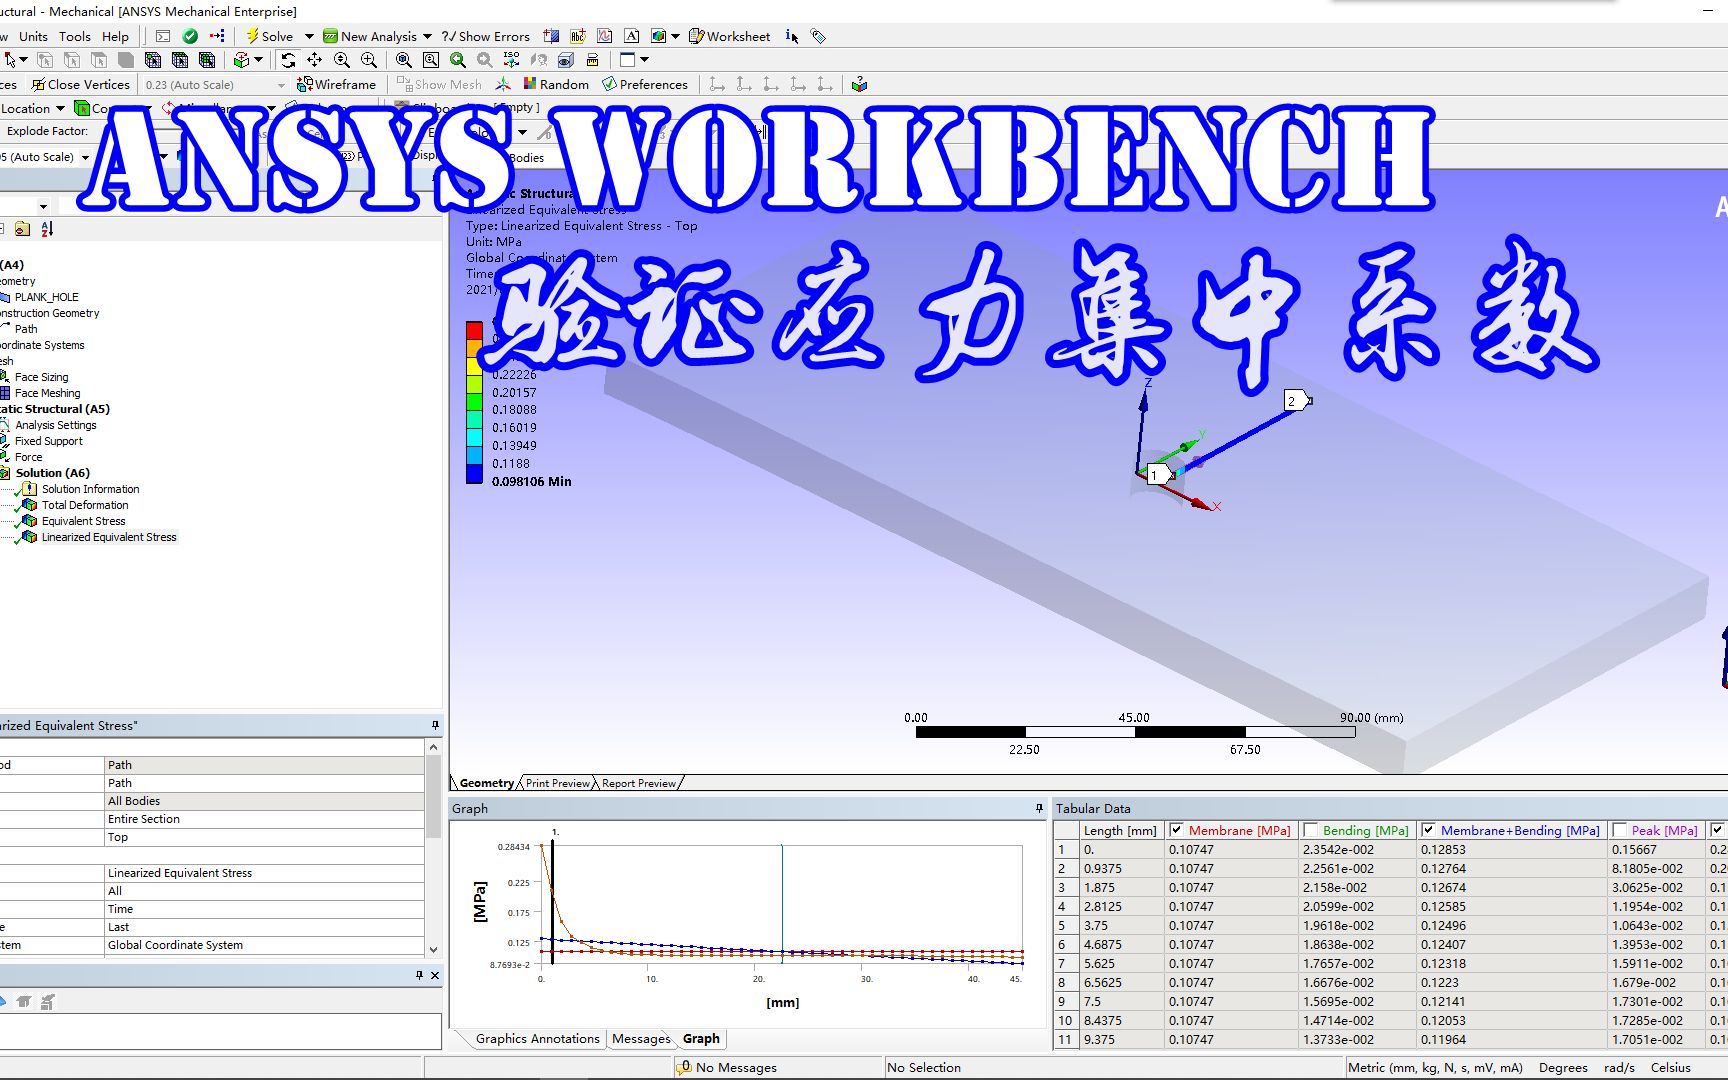Image resolution: width=1728 pixels, height=1080 pixels.
Task: Open the selection mode cursor dropdown
Action: (23, 60)
